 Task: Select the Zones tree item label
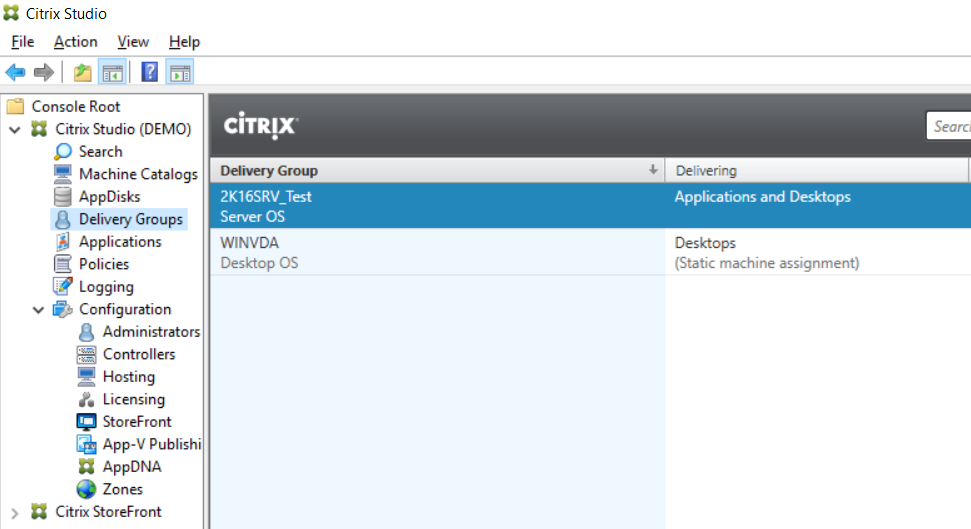tap(123, 489)
